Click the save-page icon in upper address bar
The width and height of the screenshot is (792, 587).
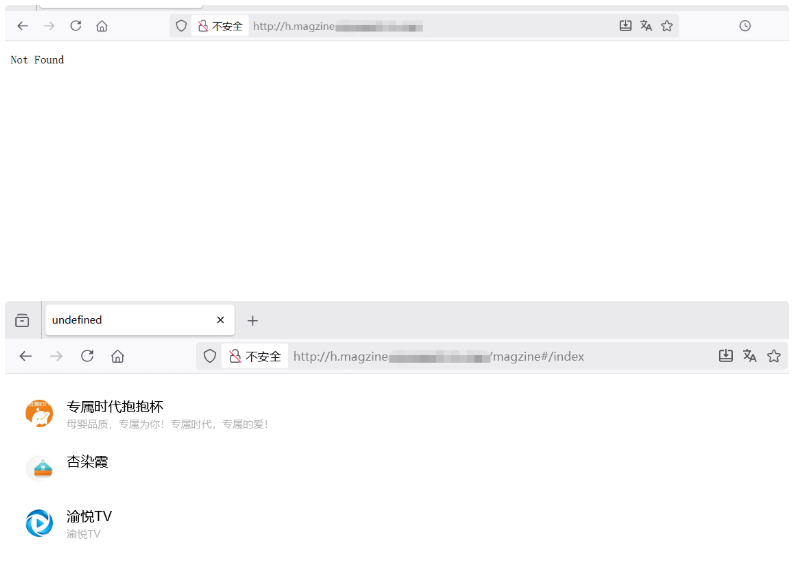pos(625,26)
